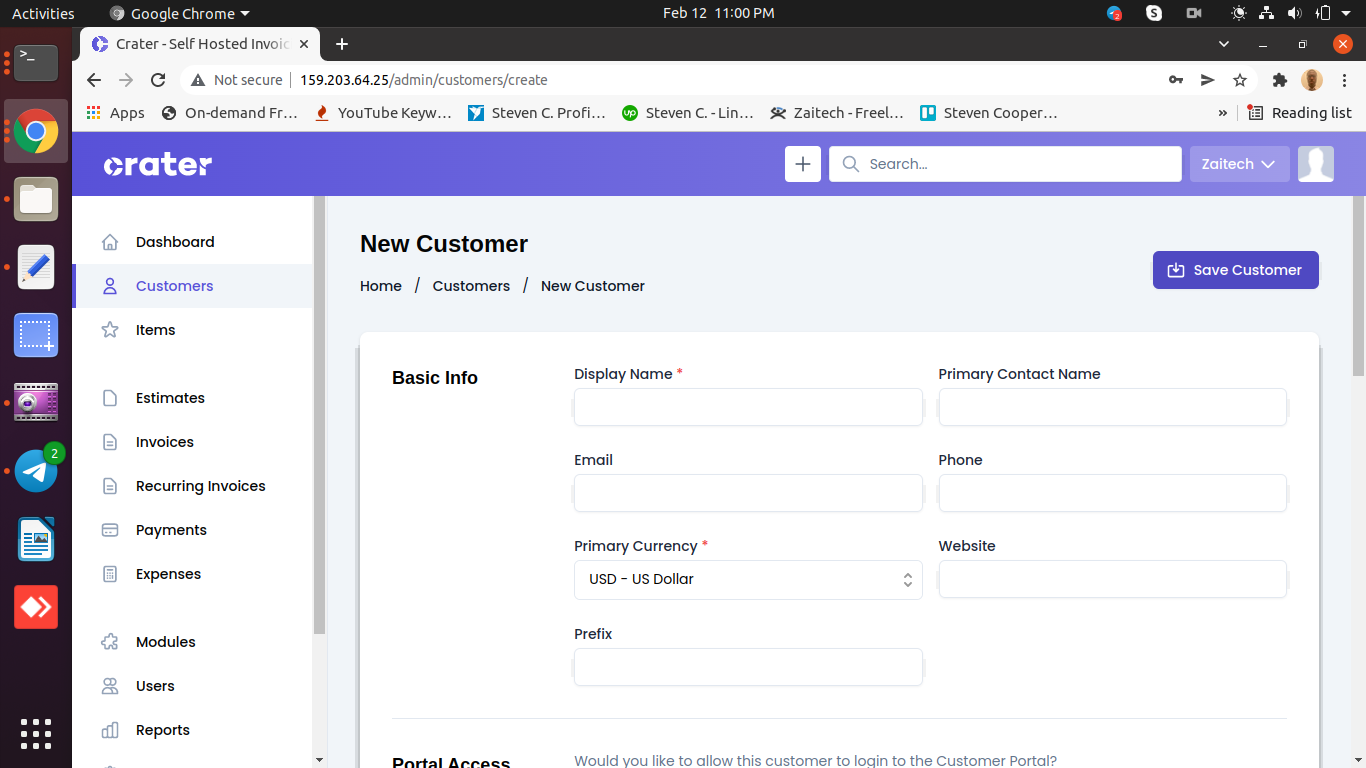Screen dimensions: 1366x768
Task: Click the Expenses calculator icon
Action: pos(110,574)
